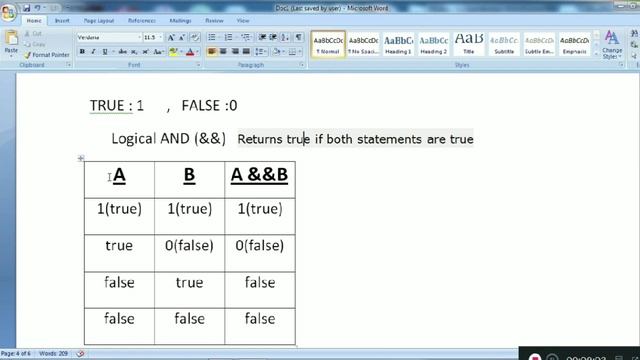Increase paragraph indent

(273, 38)
